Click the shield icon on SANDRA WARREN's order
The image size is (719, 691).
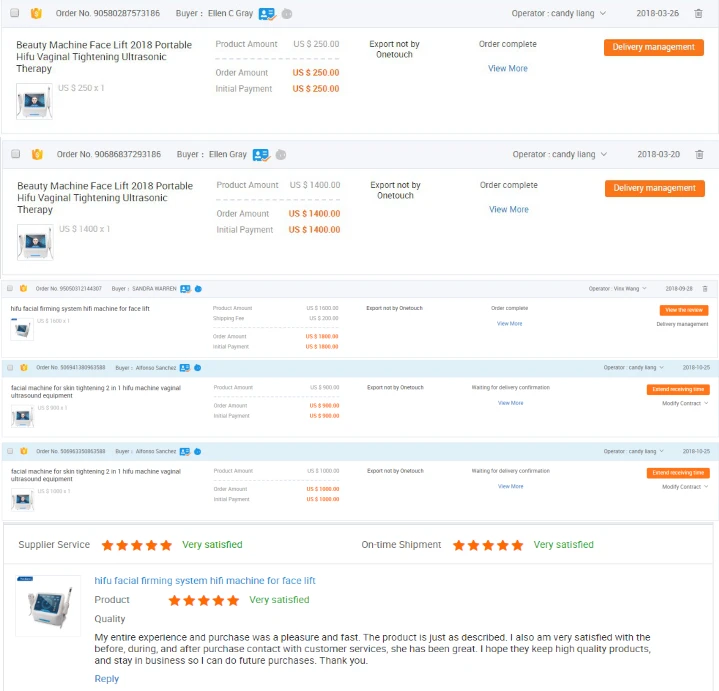coord(23,288)
